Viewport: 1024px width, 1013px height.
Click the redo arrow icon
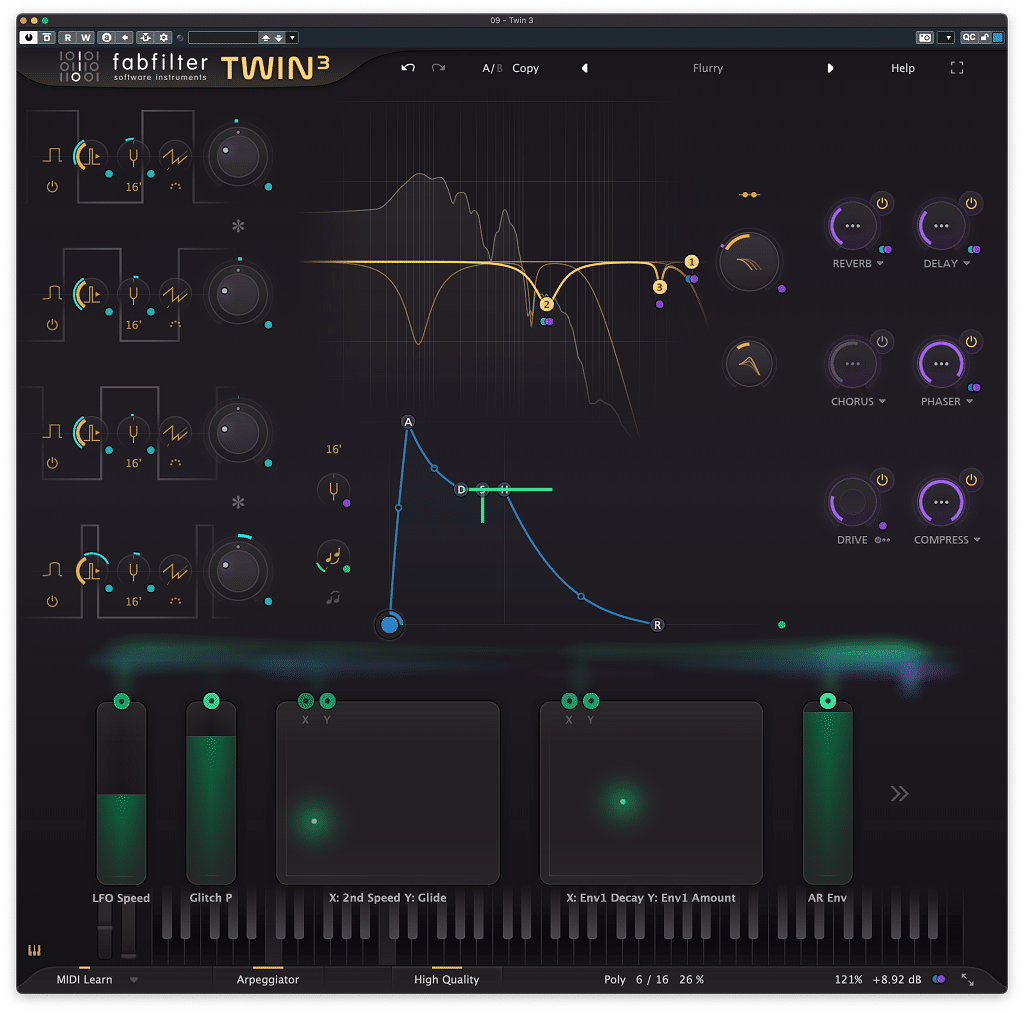click(x=438, y=68)
